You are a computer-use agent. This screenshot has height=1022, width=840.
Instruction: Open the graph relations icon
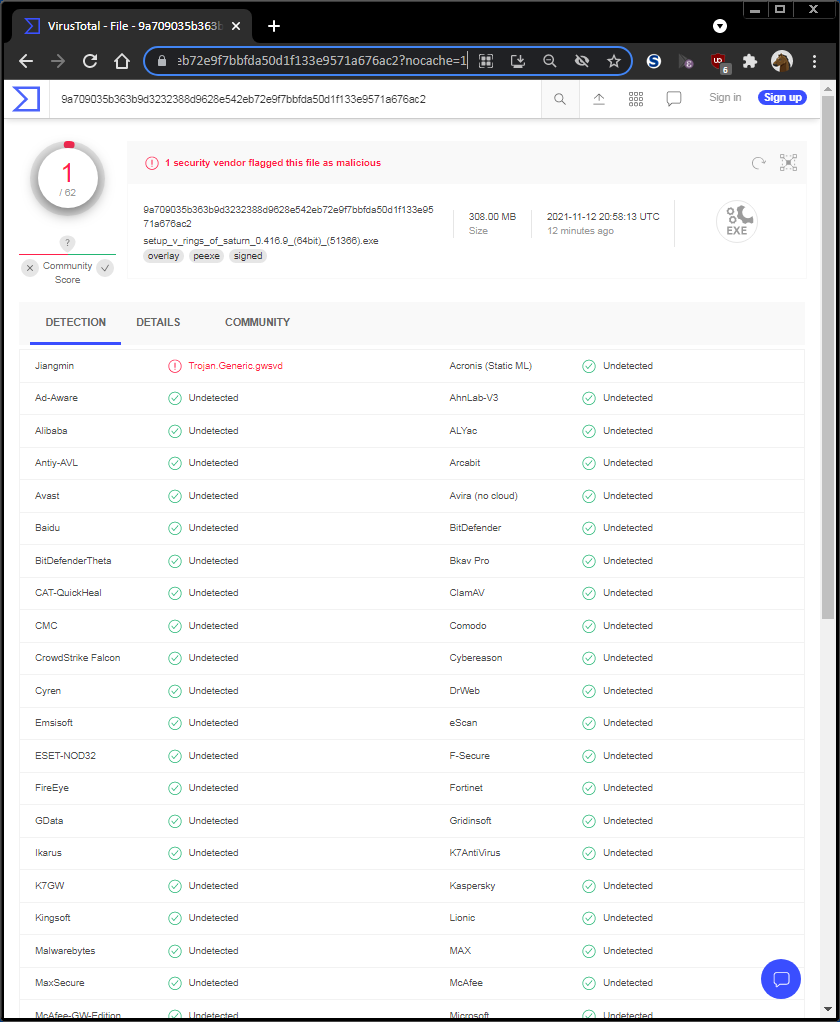coord(789,163)
